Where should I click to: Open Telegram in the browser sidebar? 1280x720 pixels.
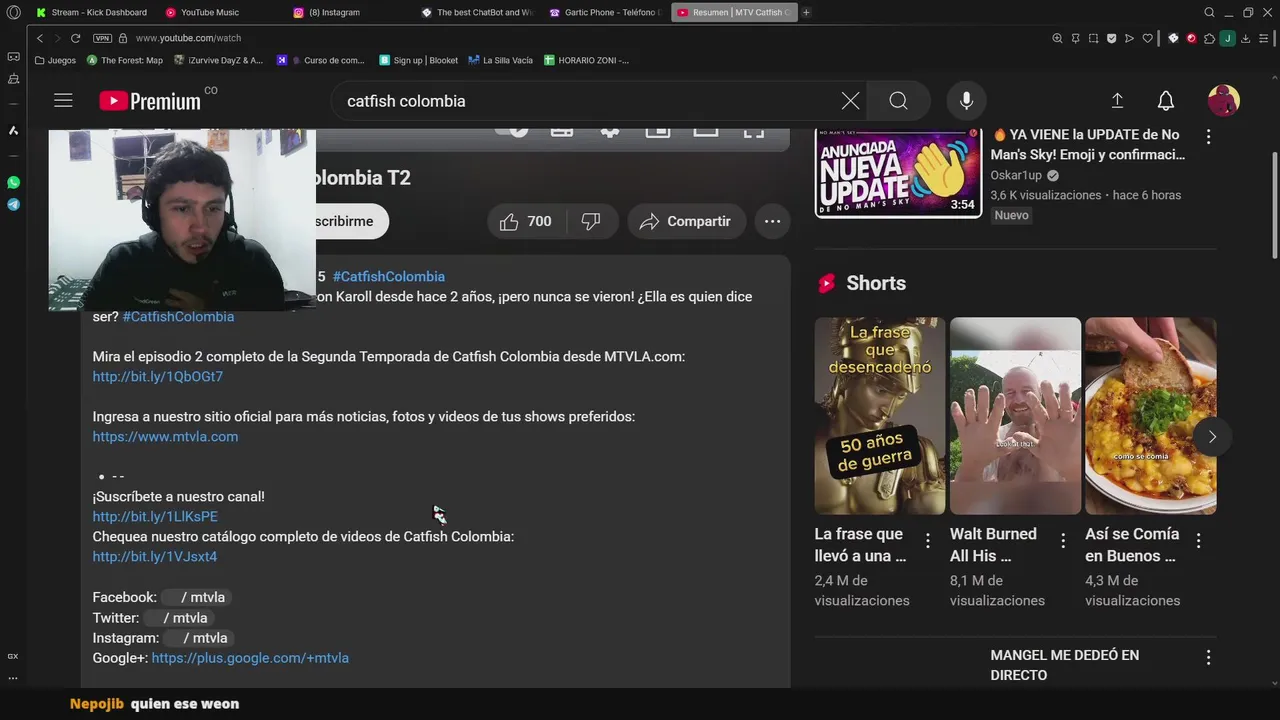[13, 204]
